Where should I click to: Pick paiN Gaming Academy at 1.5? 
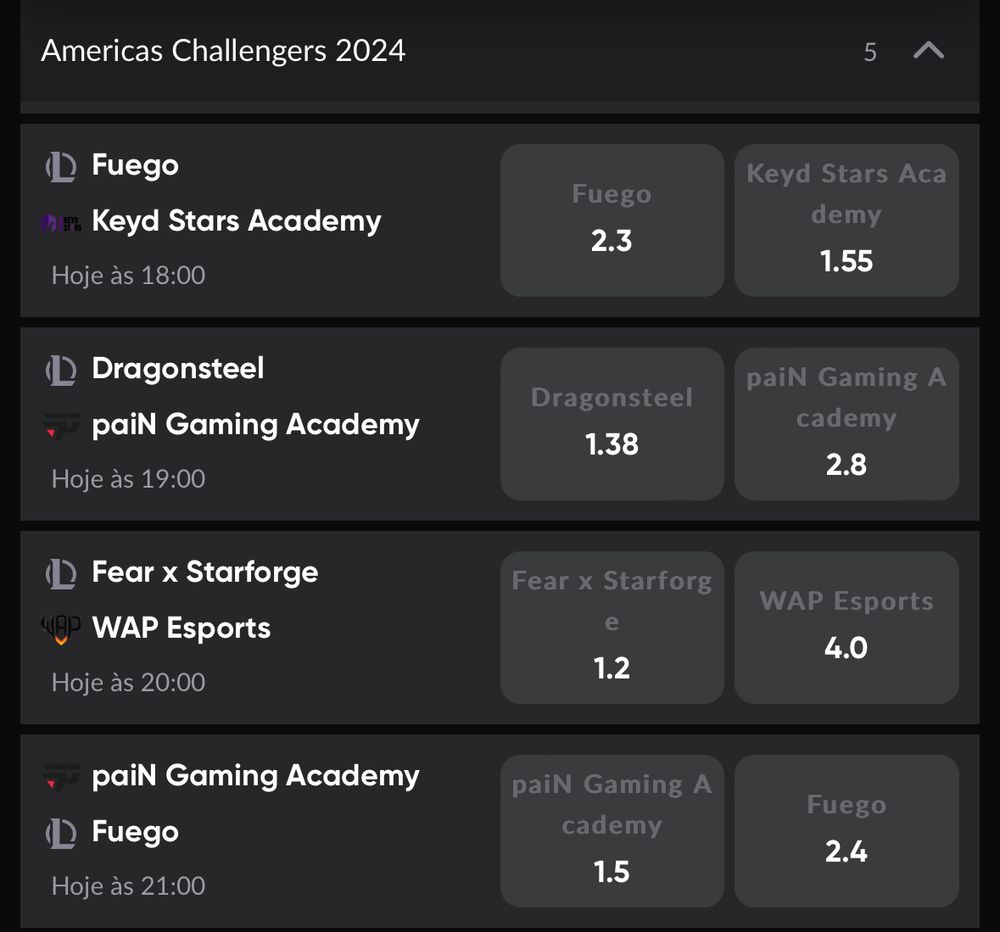pos(612,831)
